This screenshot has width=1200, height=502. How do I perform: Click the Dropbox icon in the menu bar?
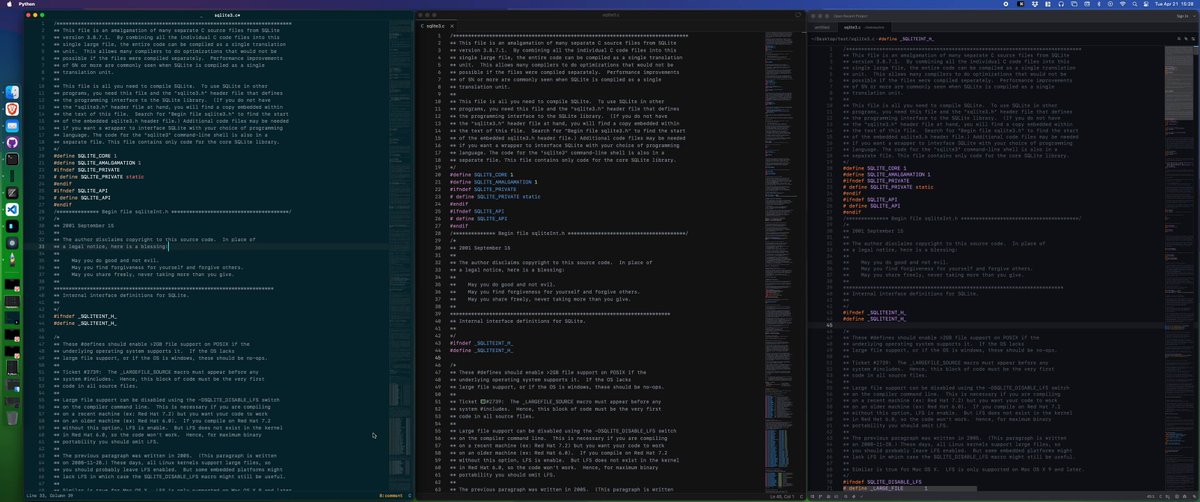(1035, 4)
